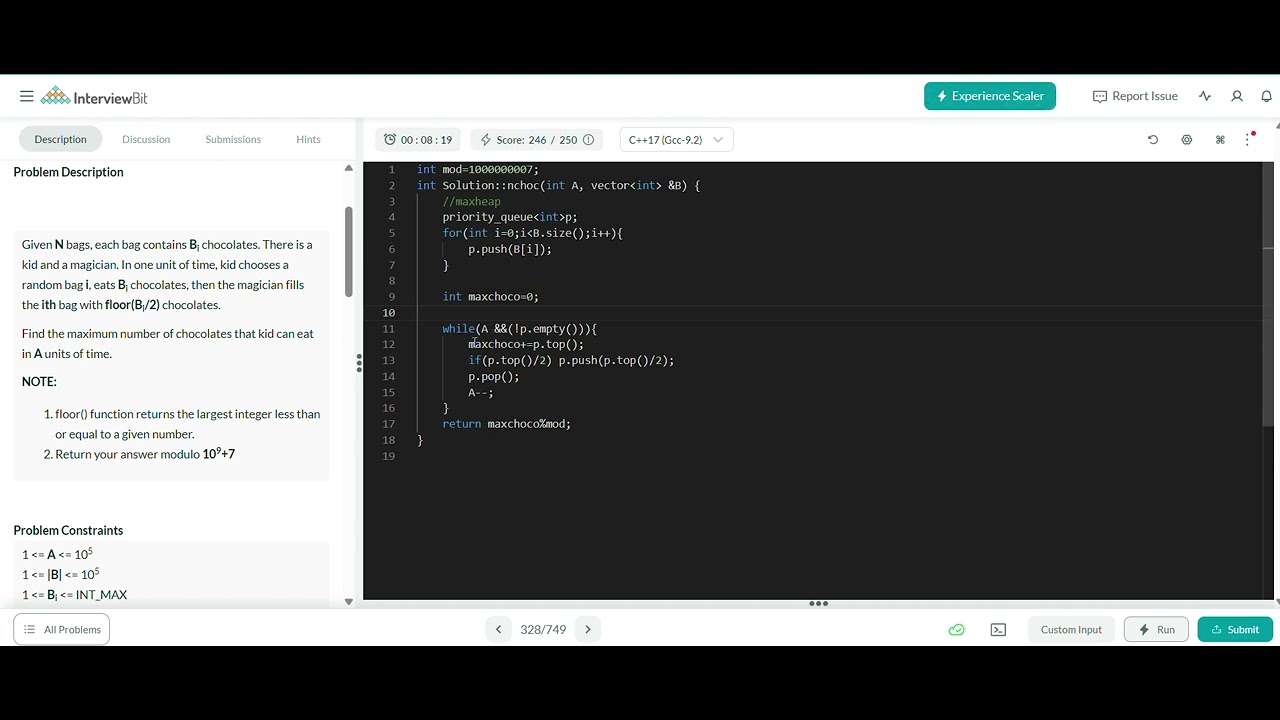Click code line 'return maxchoco%mod;'
The height and width of the screenshot is (720, 1280).
(x=507, y=424)
